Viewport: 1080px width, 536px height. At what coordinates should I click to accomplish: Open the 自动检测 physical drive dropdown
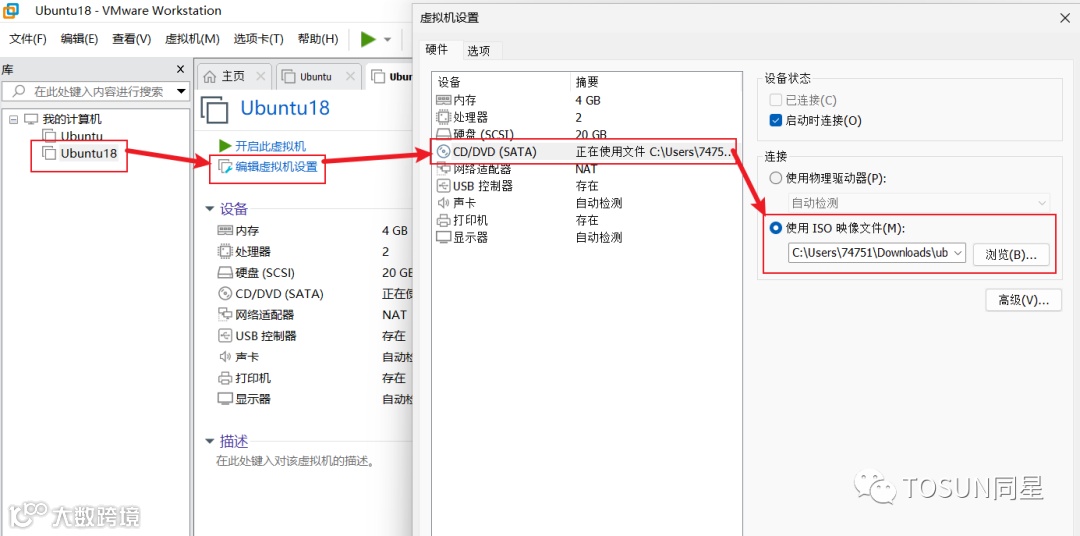point(919,203)
